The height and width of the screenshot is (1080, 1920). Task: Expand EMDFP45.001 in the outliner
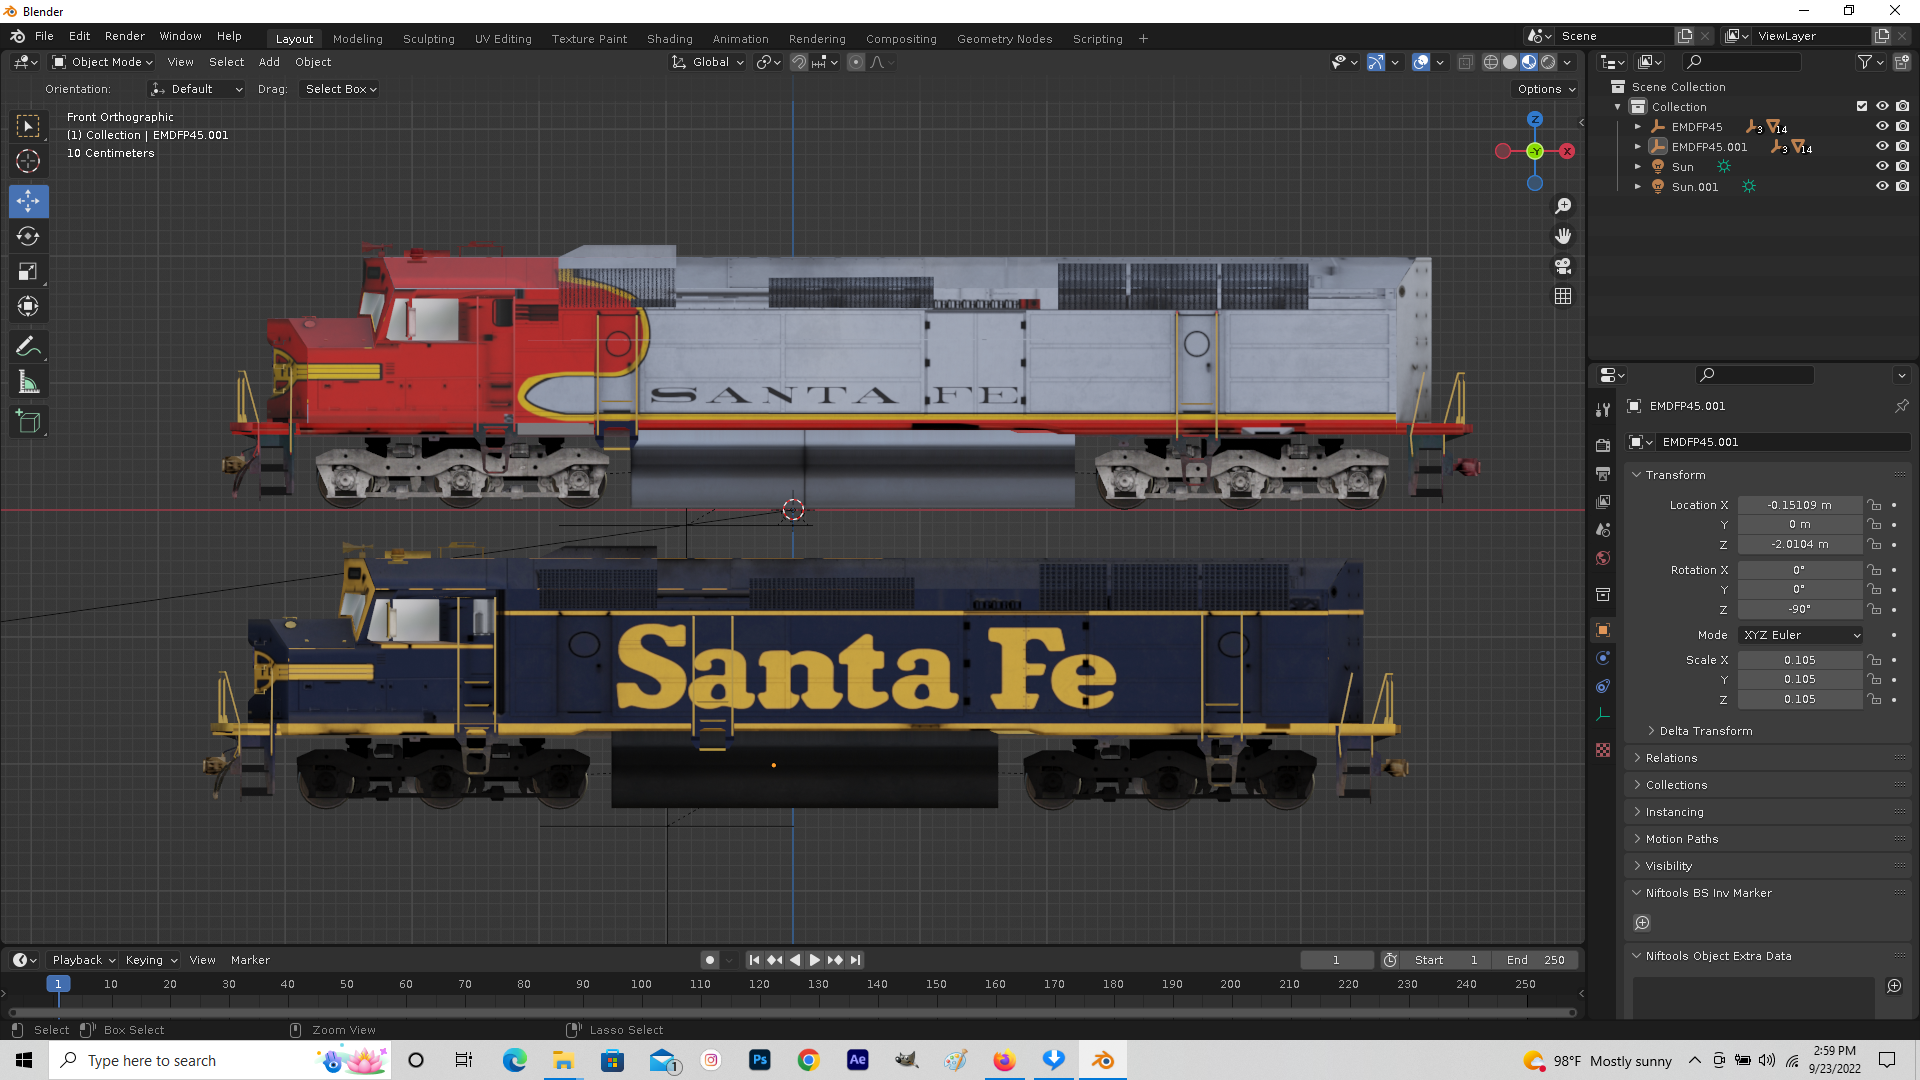(x=1638, y=147)
